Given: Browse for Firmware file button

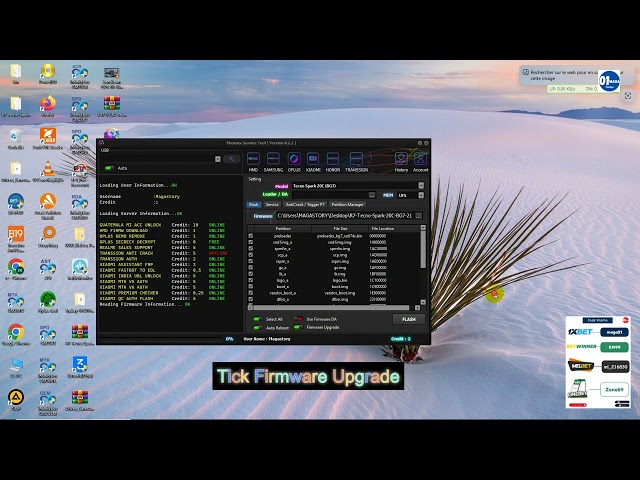Looking at the screenshot, I should 418,216.
